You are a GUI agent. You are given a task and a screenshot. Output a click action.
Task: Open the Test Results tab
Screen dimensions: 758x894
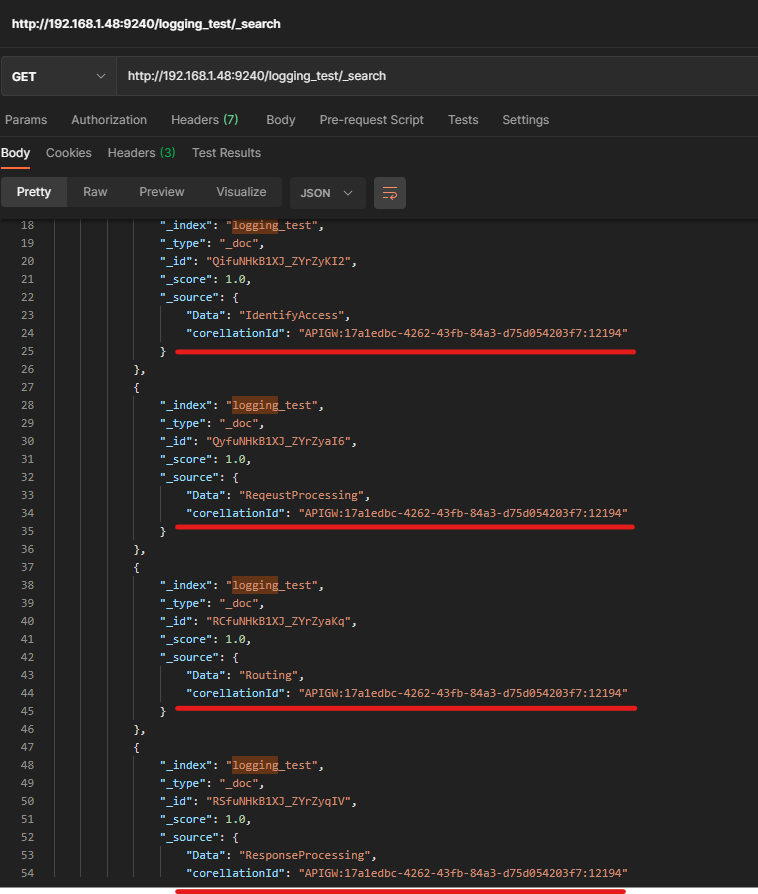(226, 153)
